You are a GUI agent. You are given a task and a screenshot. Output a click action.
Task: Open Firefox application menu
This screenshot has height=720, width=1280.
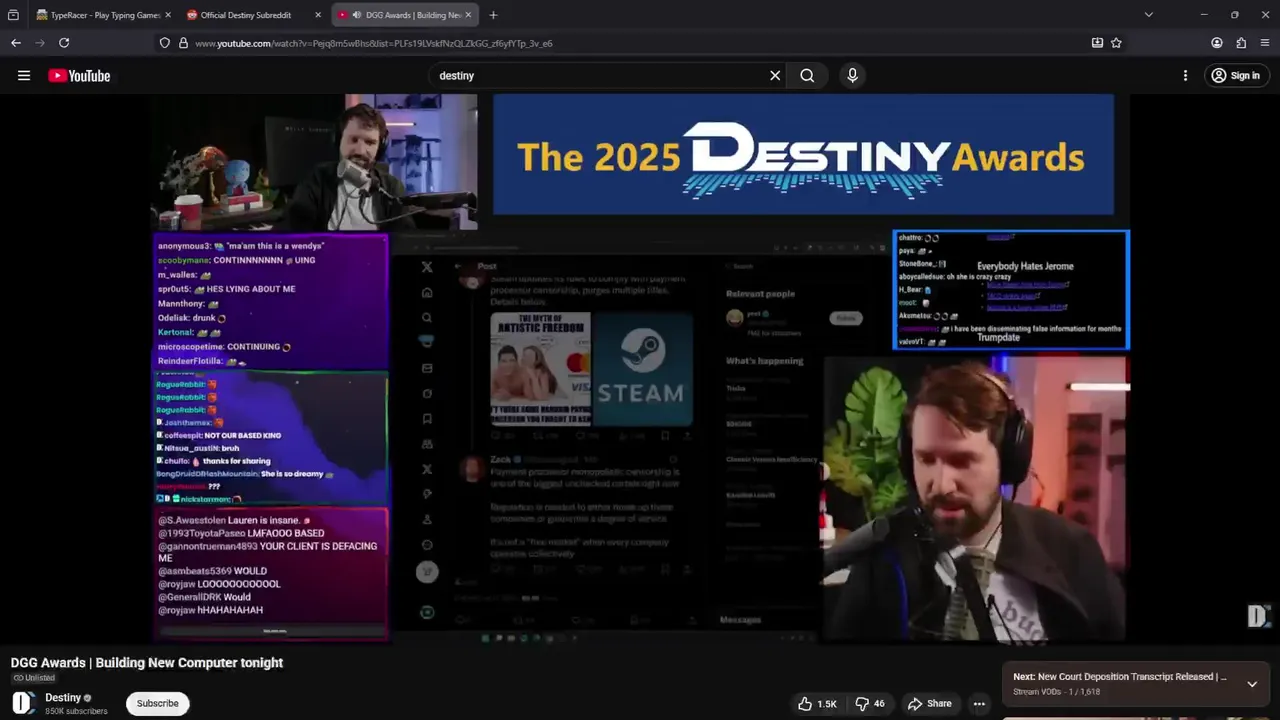[1265, 43]
